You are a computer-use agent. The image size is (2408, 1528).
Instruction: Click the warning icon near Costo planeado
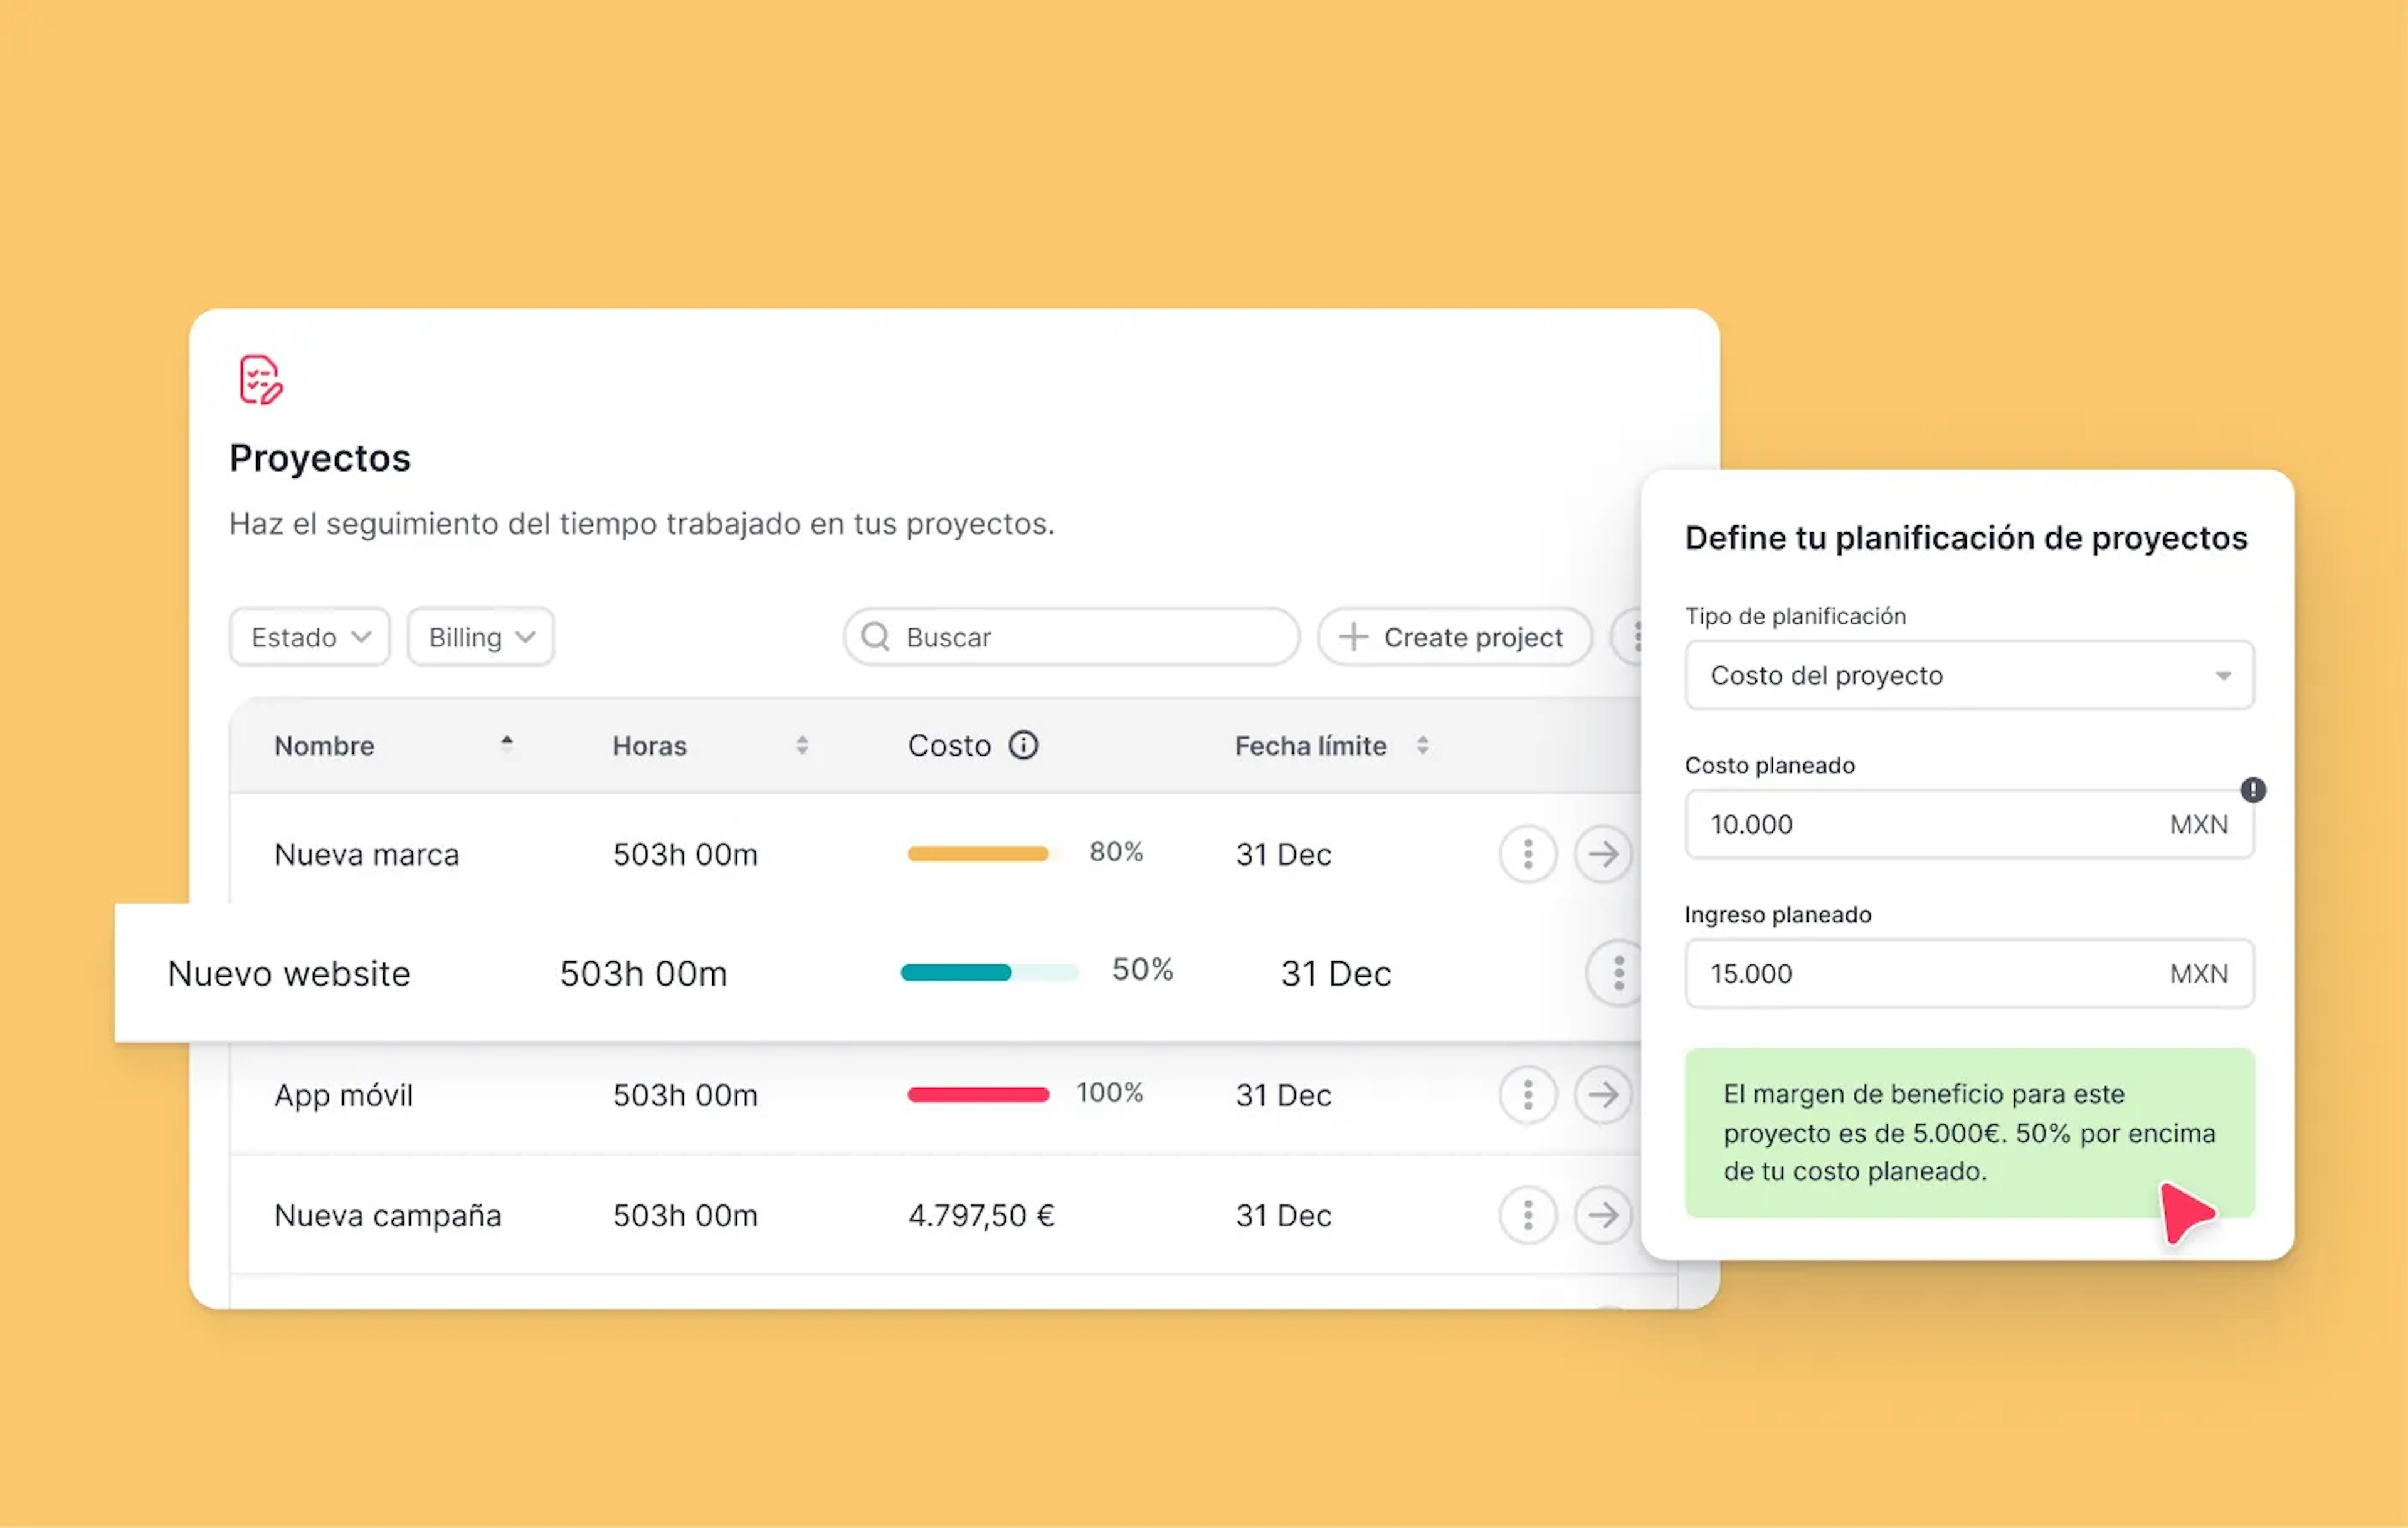pyautogui.click(x=2253, y=790)
